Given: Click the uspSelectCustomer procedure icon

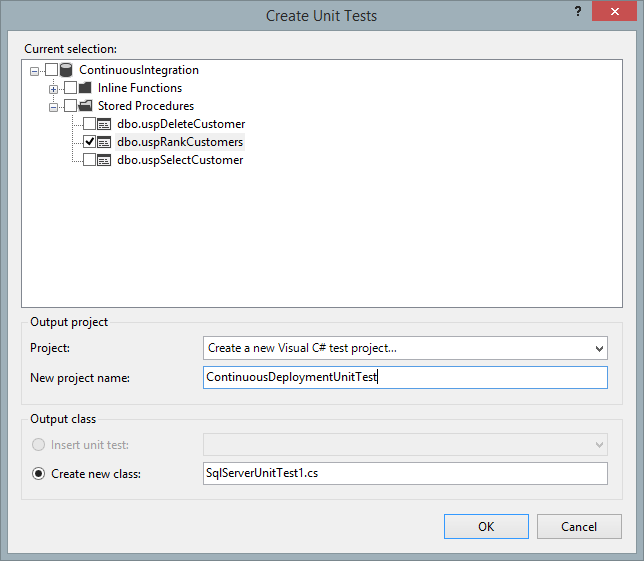Looking at the screenshot, I should 104,160.
